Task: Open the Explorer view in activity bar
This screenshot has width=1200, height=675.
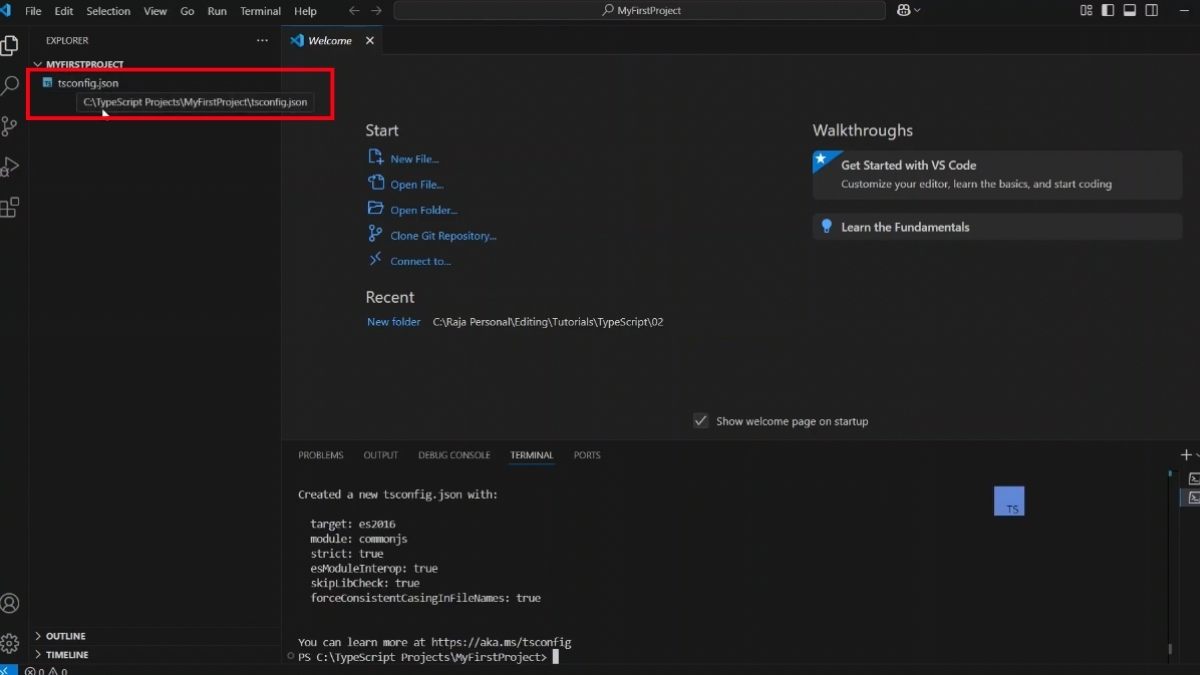Action: click(x=10, y=45)
